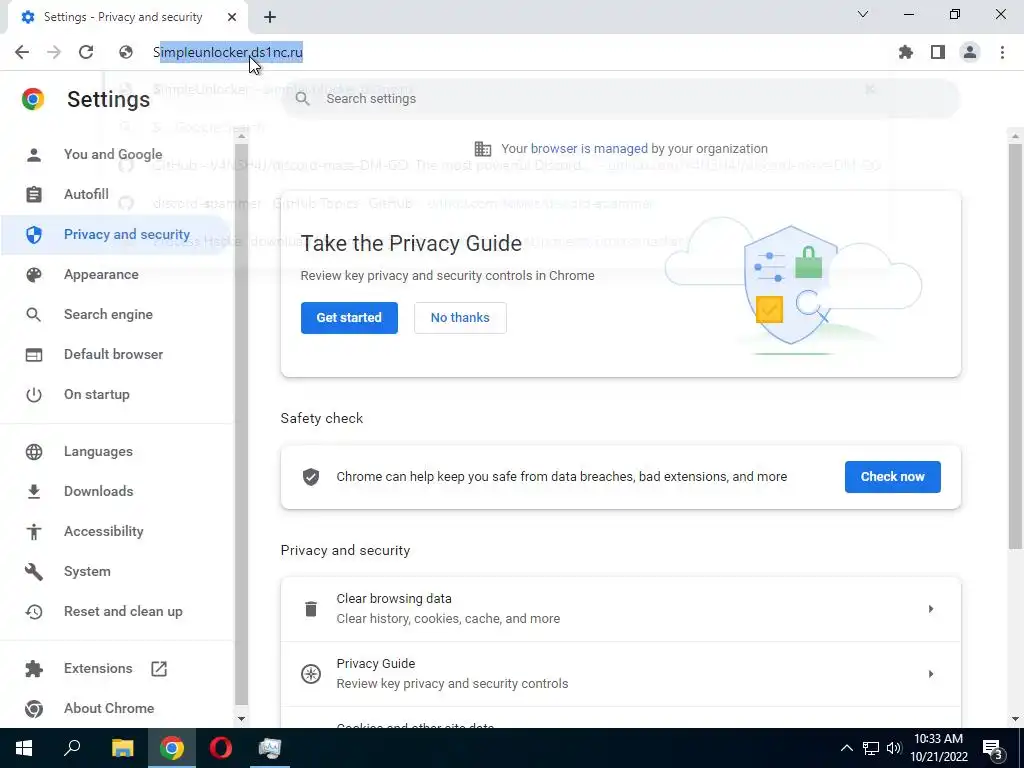Open Languages settings
The image size is (1024, 768).
(x=98, y=451)
